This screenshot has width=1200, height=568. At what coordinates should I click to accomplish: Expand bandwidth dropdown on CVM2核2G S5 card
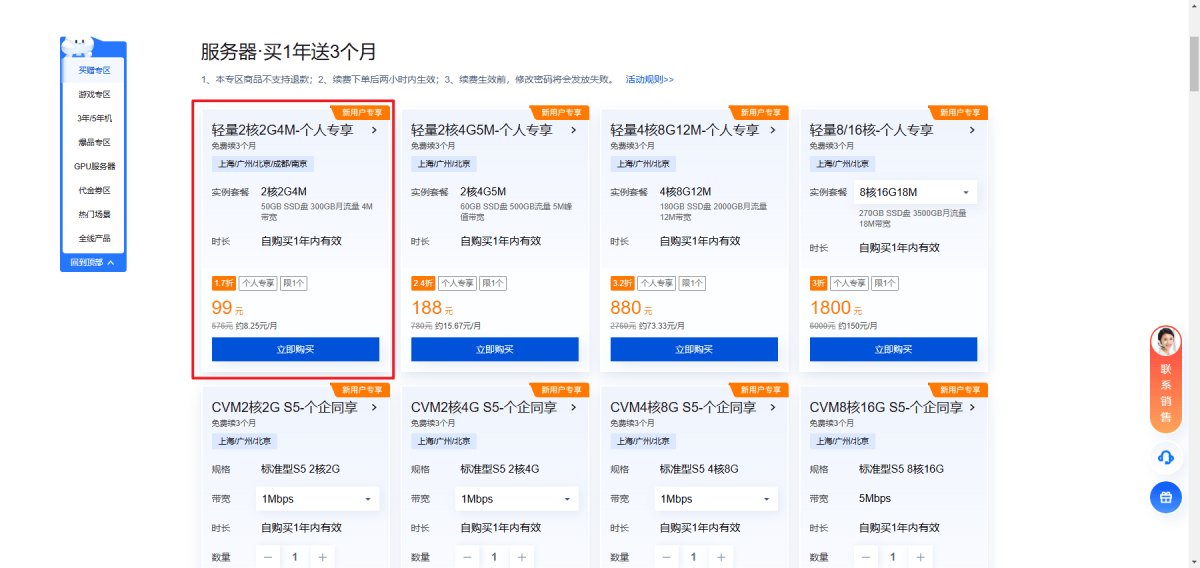click(318, 499)
